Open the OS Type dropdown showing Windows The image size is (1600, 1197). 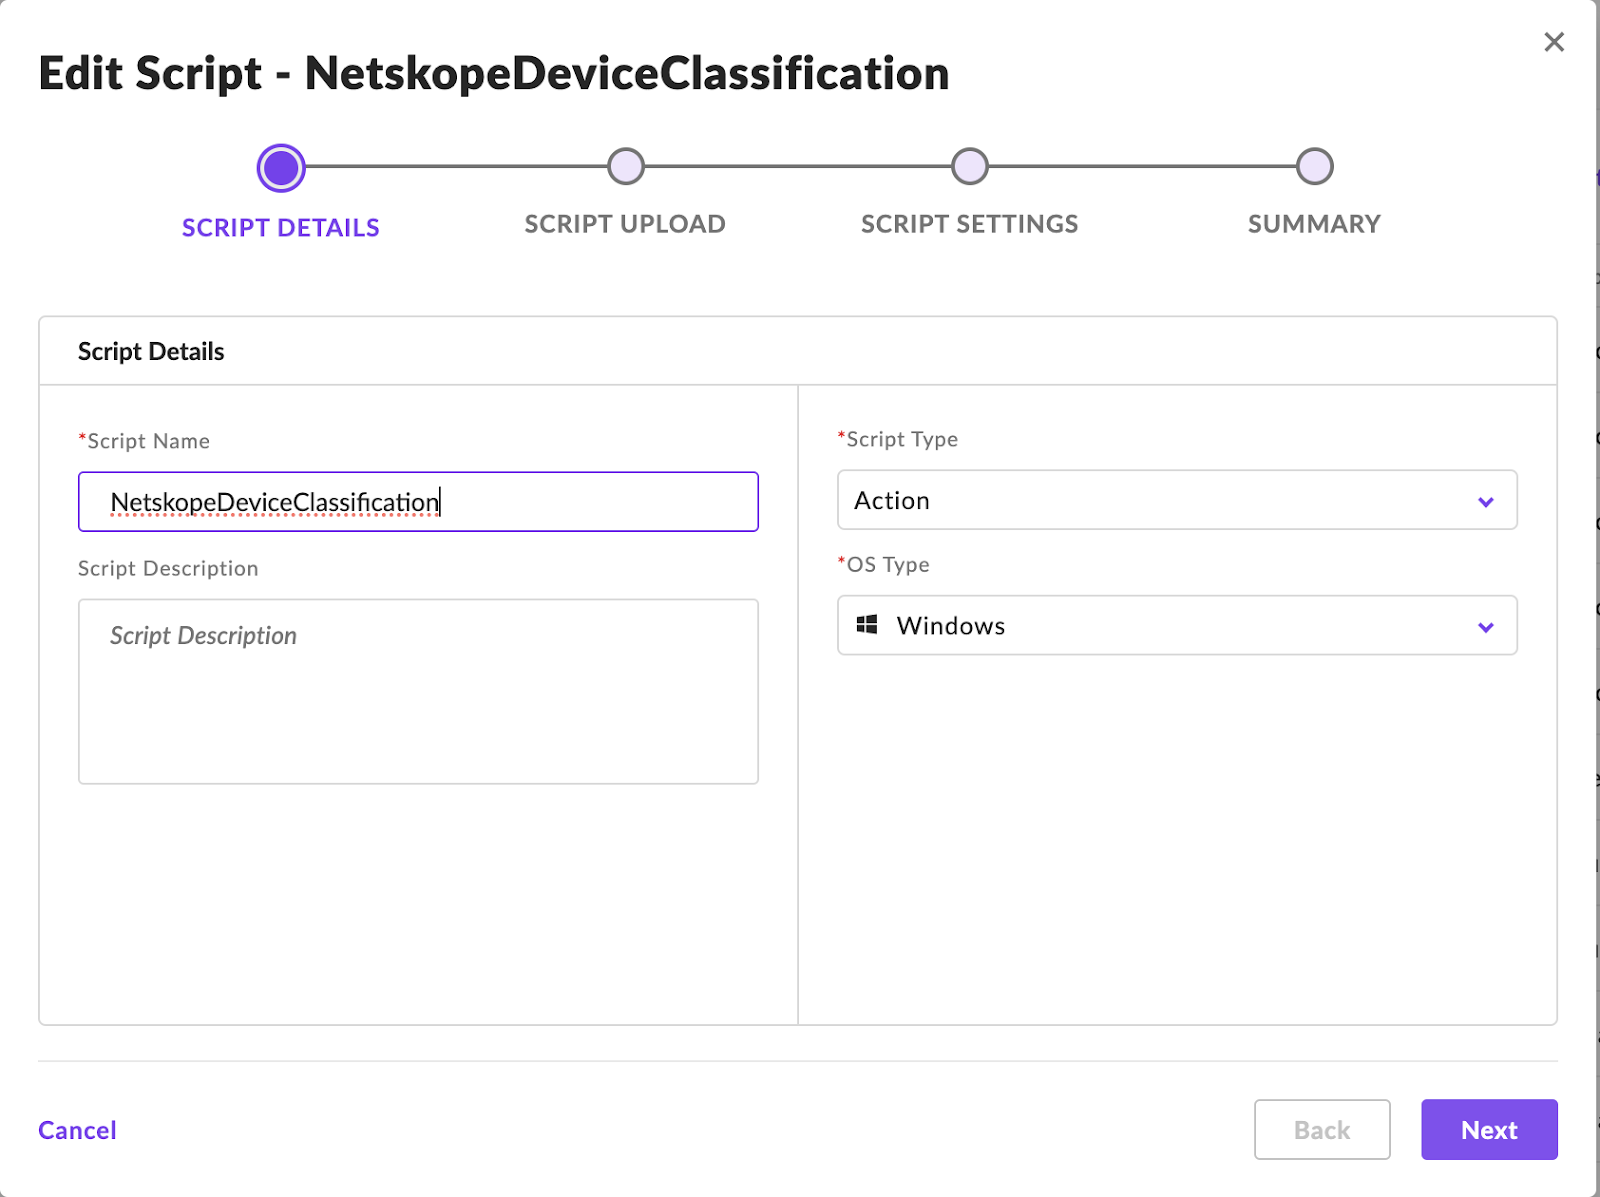[1177, 625]
